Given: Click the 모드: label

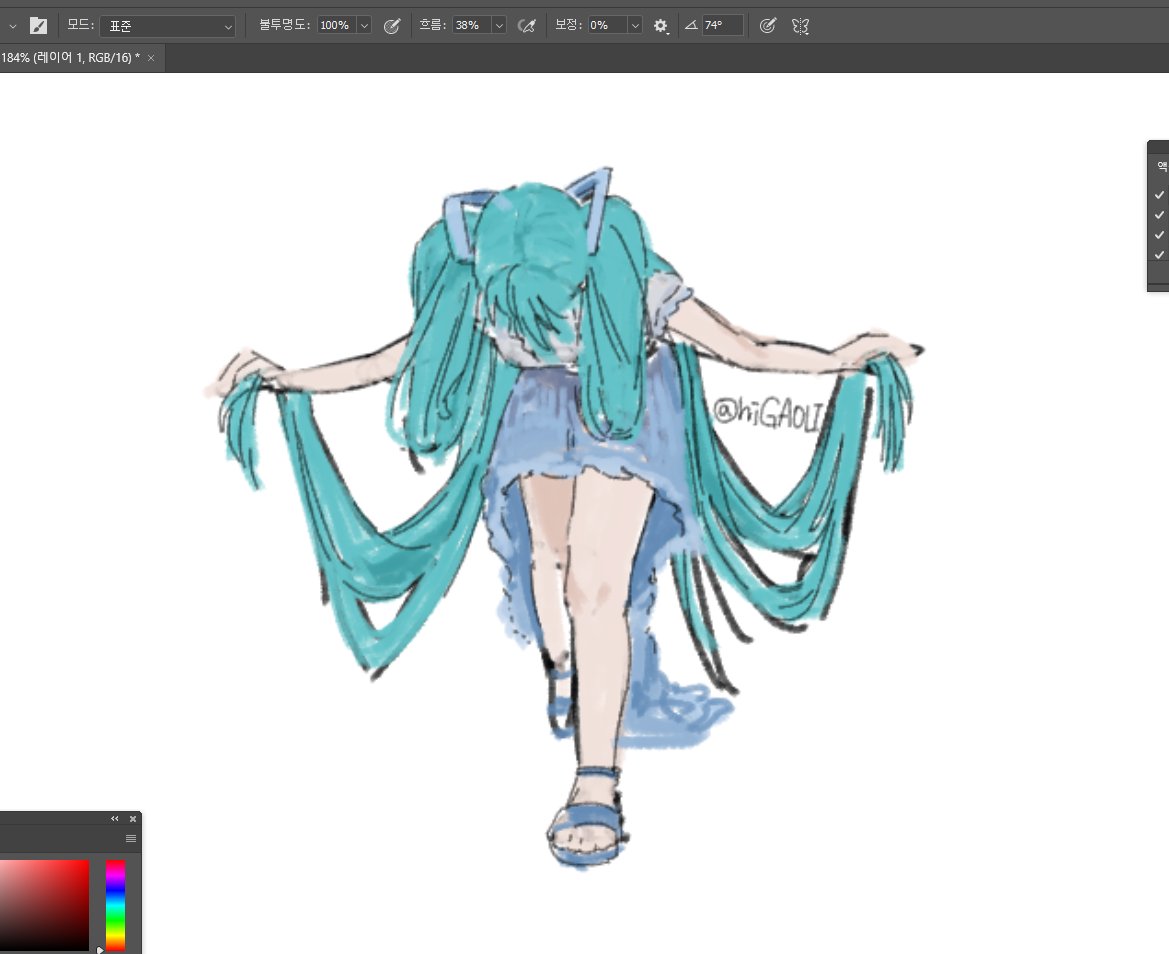Looking at the screenshot, I should (x=81, y=25).
